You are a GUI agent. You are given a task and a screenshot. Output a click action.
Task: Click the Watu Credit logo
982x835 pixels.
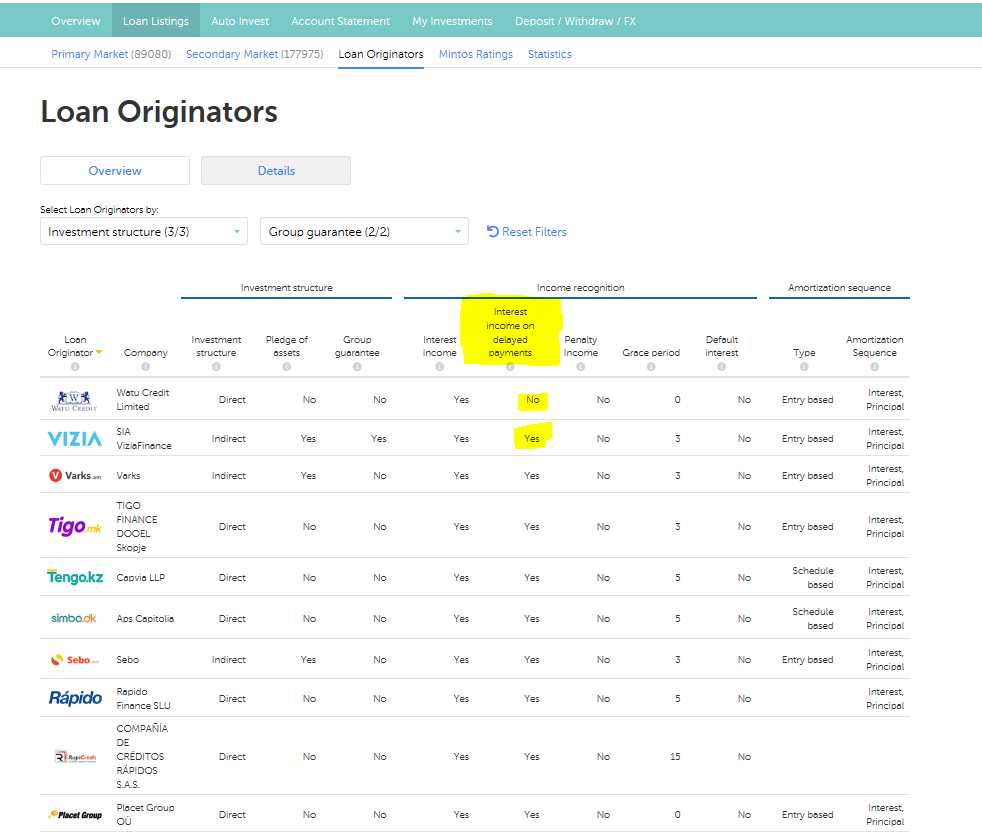(75, 400)
